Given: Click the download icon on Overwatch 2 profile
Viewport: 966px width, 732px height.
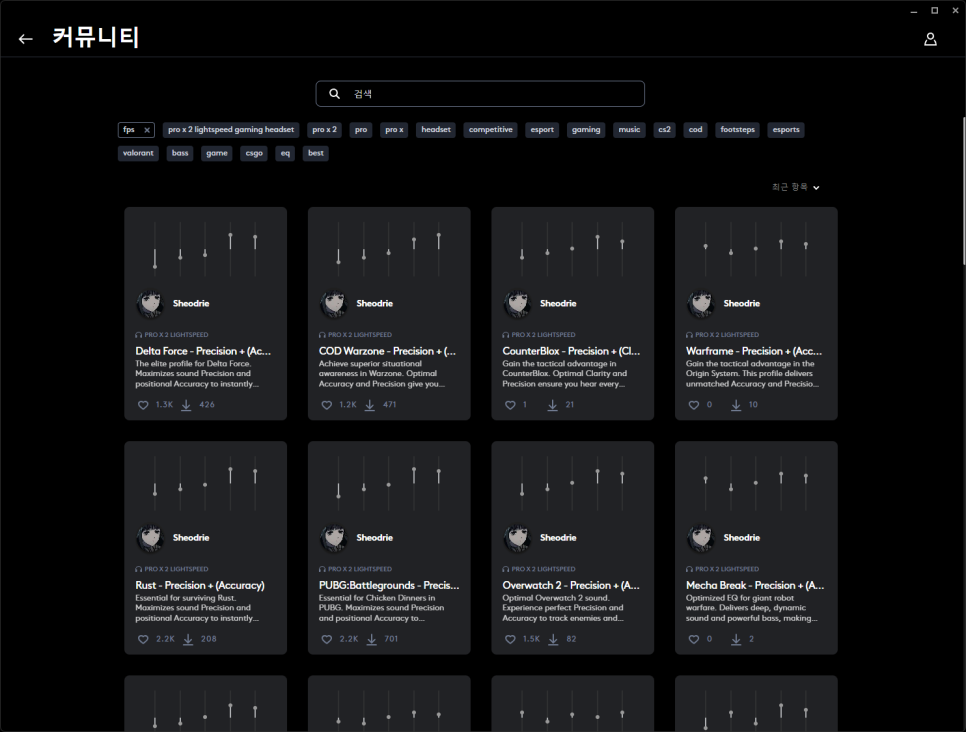Looking at the screenshot, I should point(553,639).
